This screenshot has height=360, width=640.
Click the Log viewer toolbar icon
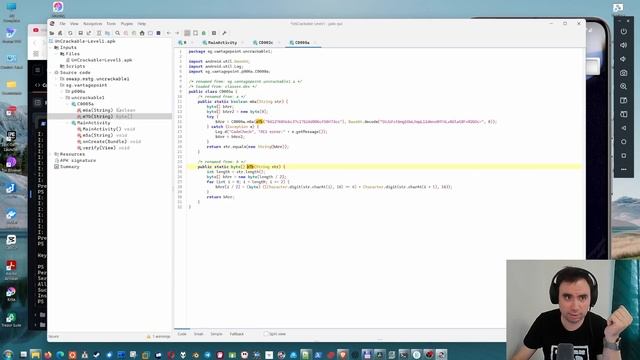(214, 33)
